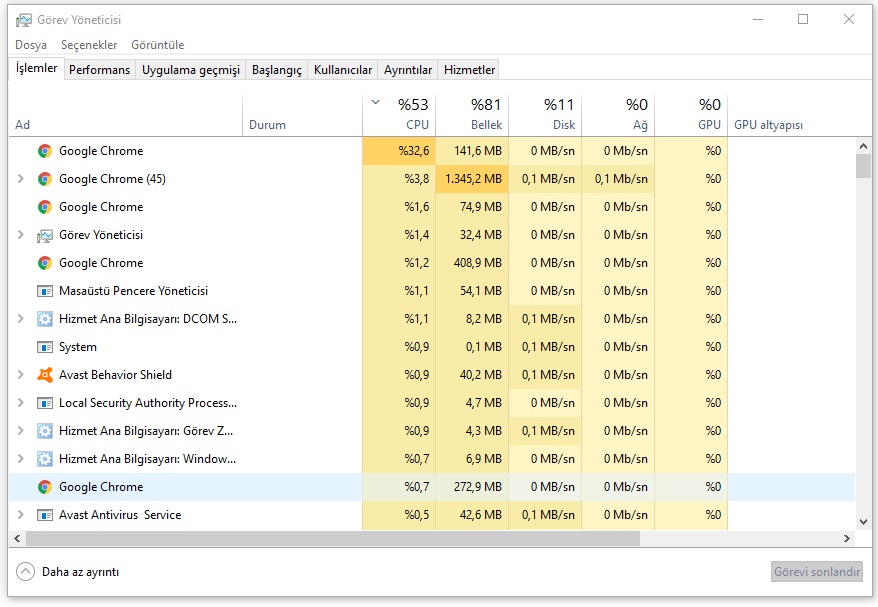Open the Başlangıç tab
The image size is (878, 607).
[x=276, y=70]
